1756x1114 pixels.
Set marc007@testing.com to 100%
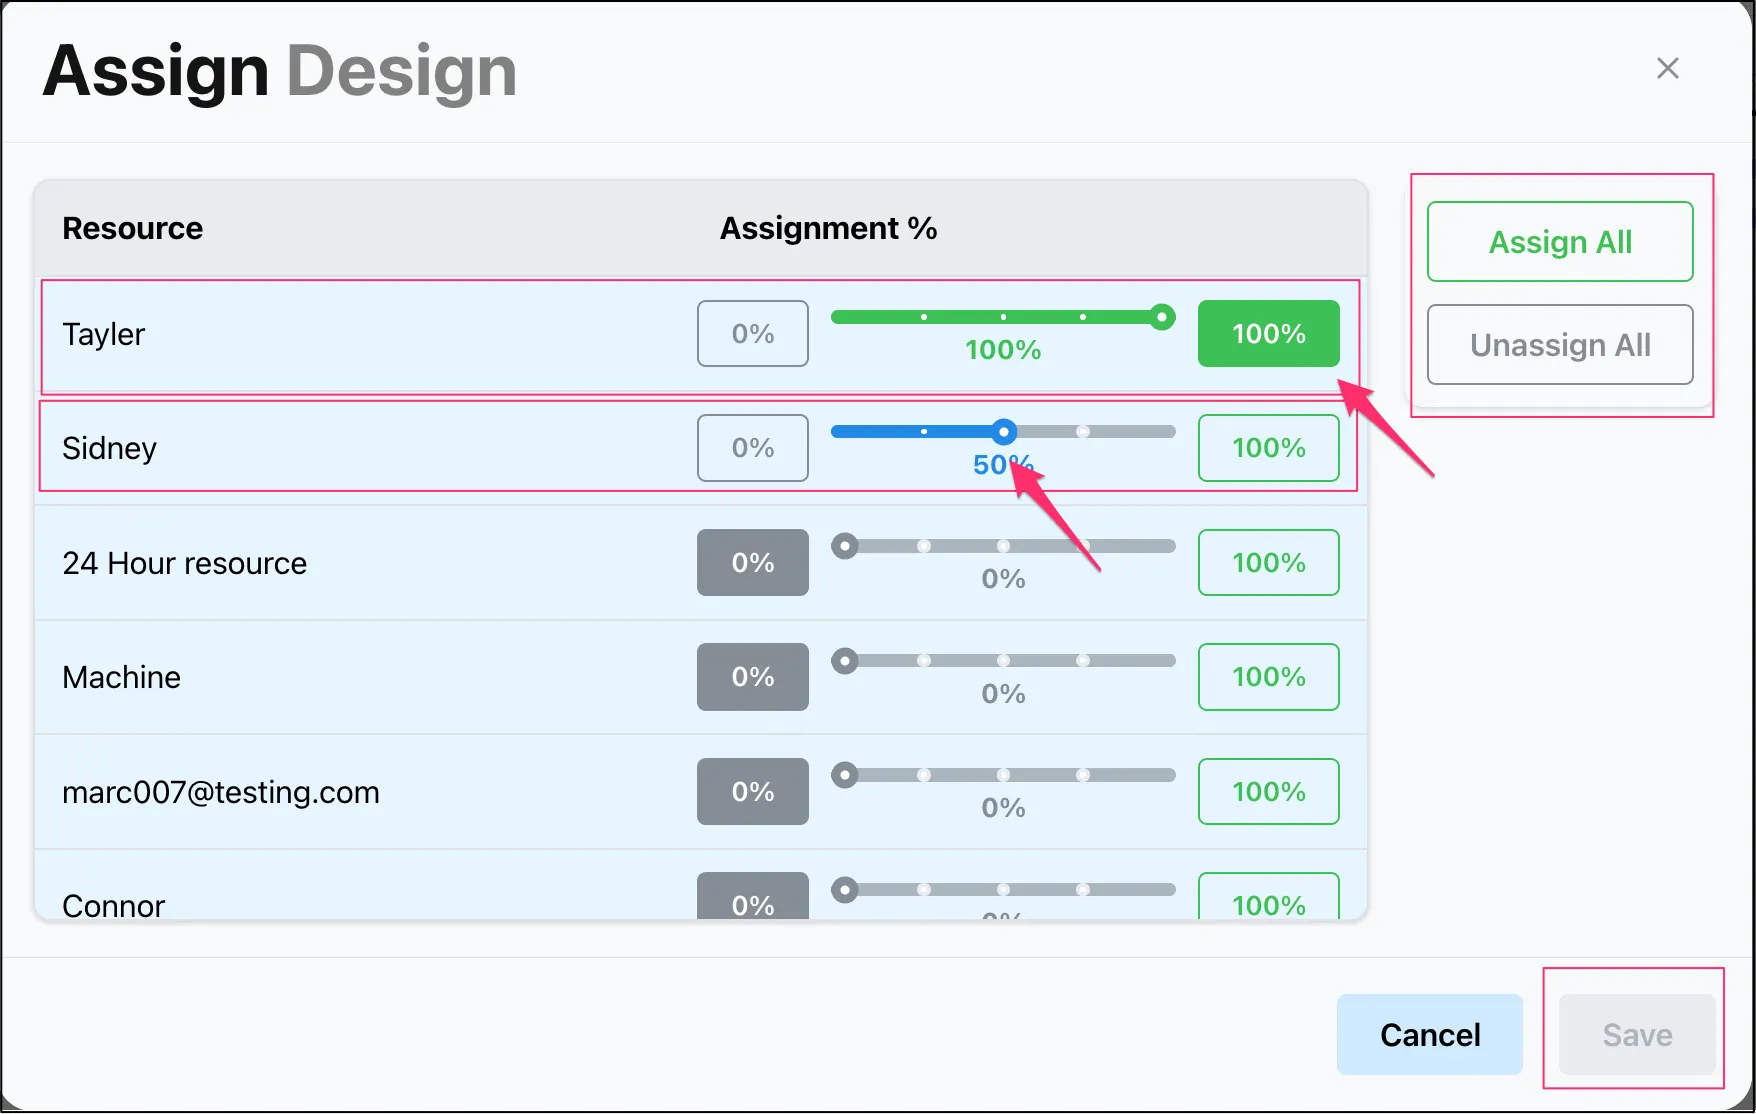click(1268, 791)
